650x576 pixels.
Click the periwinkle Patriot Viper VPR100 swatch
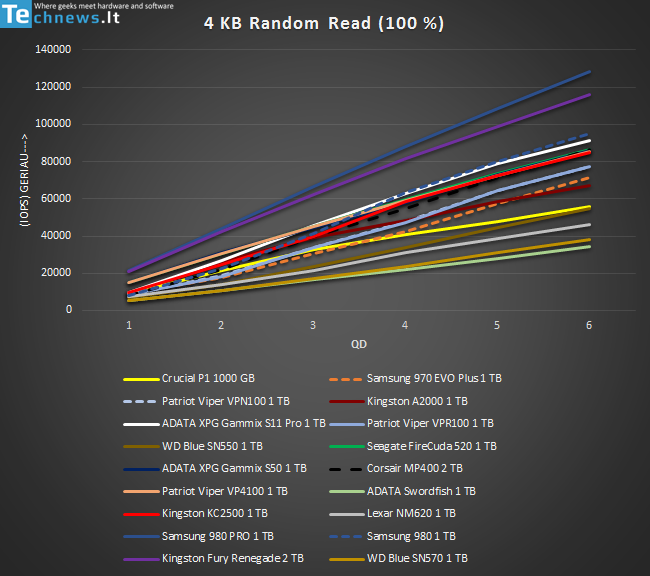click(x=347, y=424)
